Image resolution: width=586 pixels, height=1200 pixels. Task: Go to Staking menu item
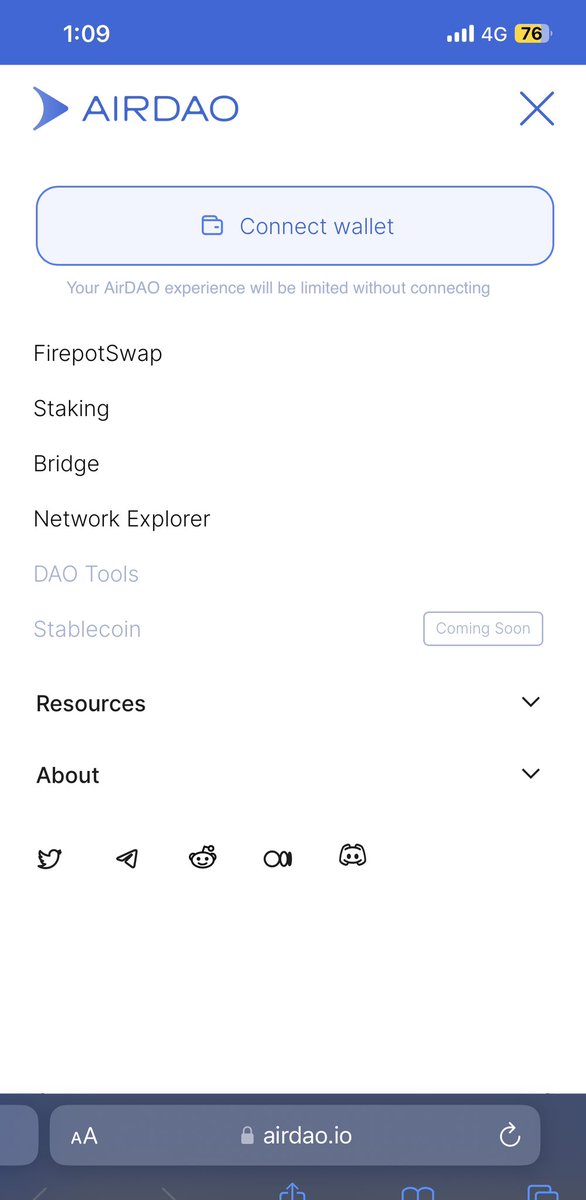[x=71, y=409]
